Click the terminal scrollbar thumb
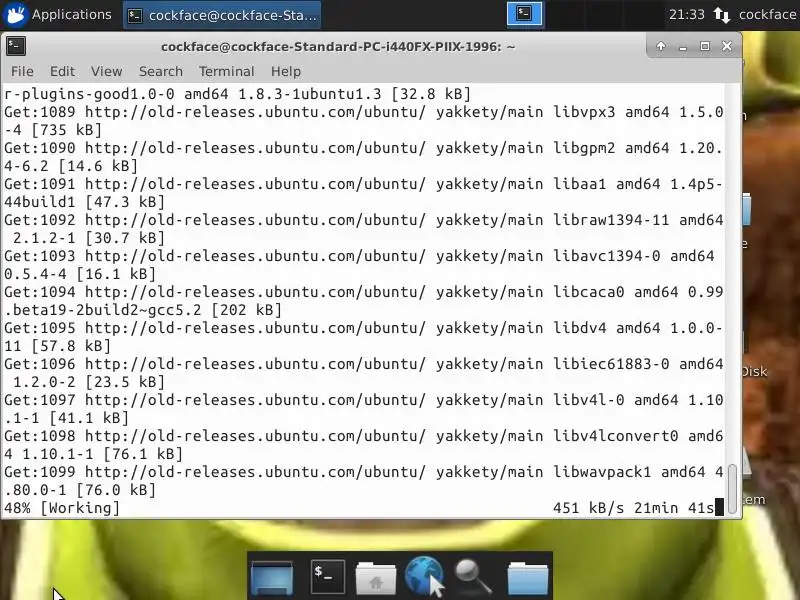Image resolution: width=800 pixels, height=600 pixels. pos(732,489)
